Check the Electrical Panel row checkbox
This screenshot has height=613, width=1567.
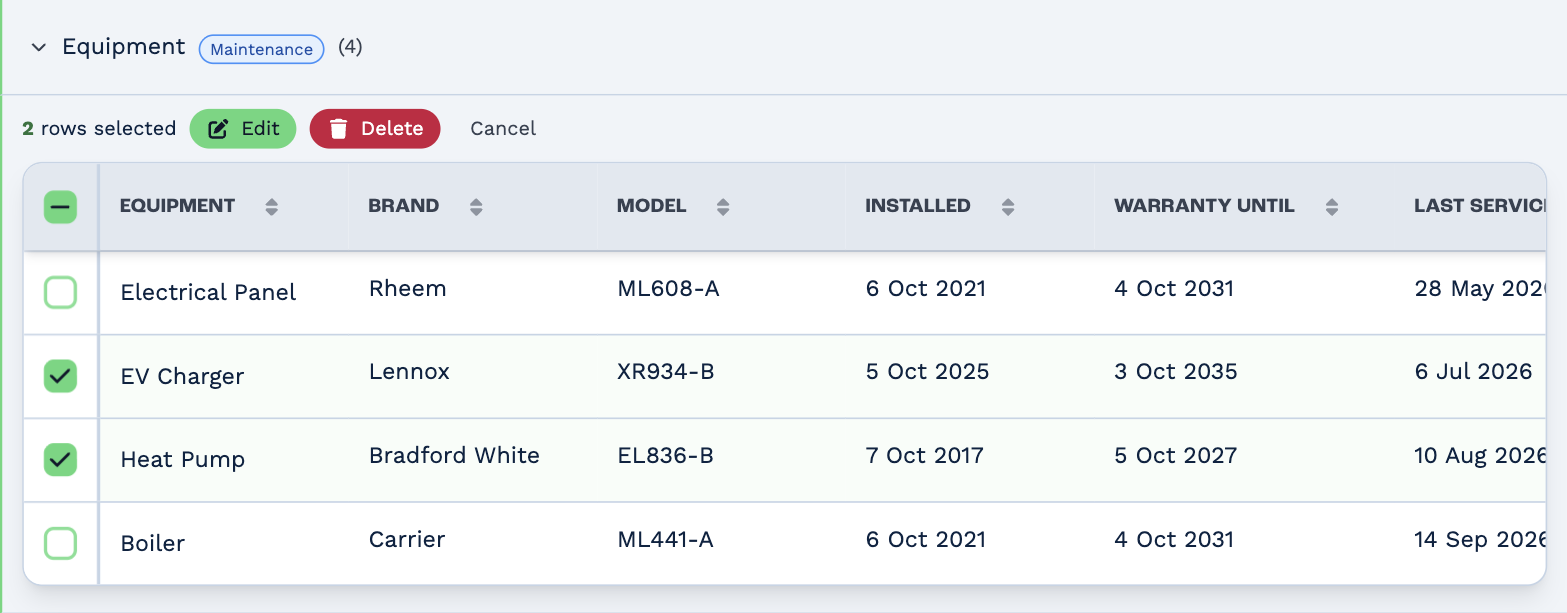pyautogui.click(x=60, y=292)
